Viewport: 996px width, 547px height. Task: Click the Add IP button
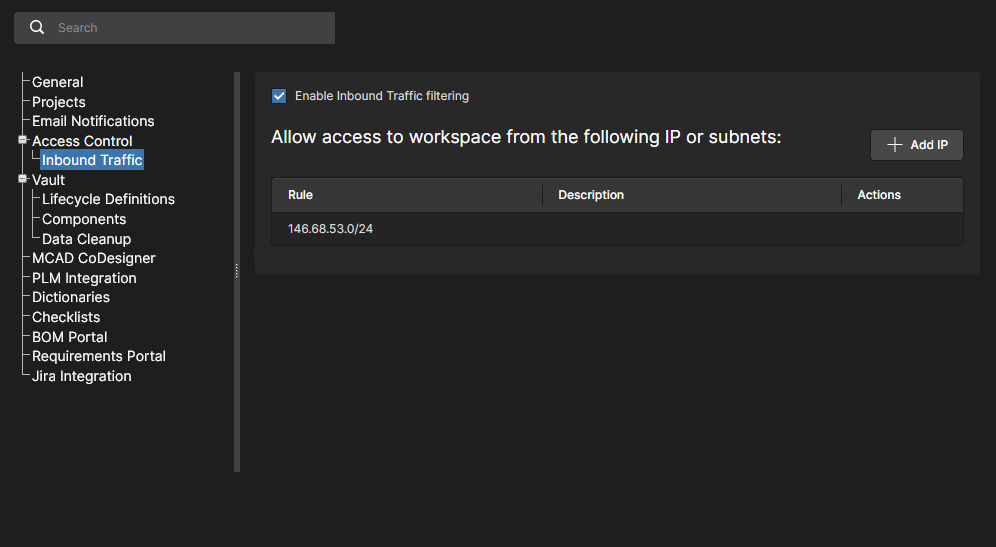[x=917, y=145]
